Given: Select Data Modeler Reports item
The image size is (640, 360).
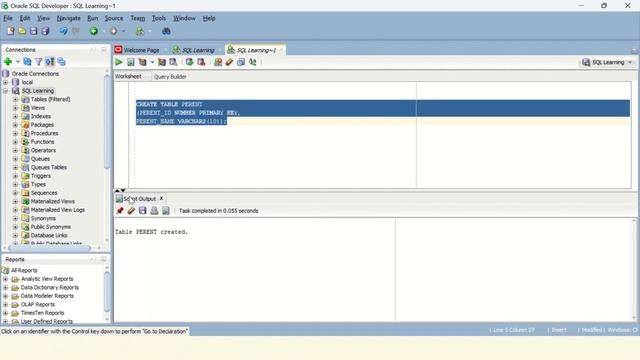Looking at the screenshot, I should point(47,296).
